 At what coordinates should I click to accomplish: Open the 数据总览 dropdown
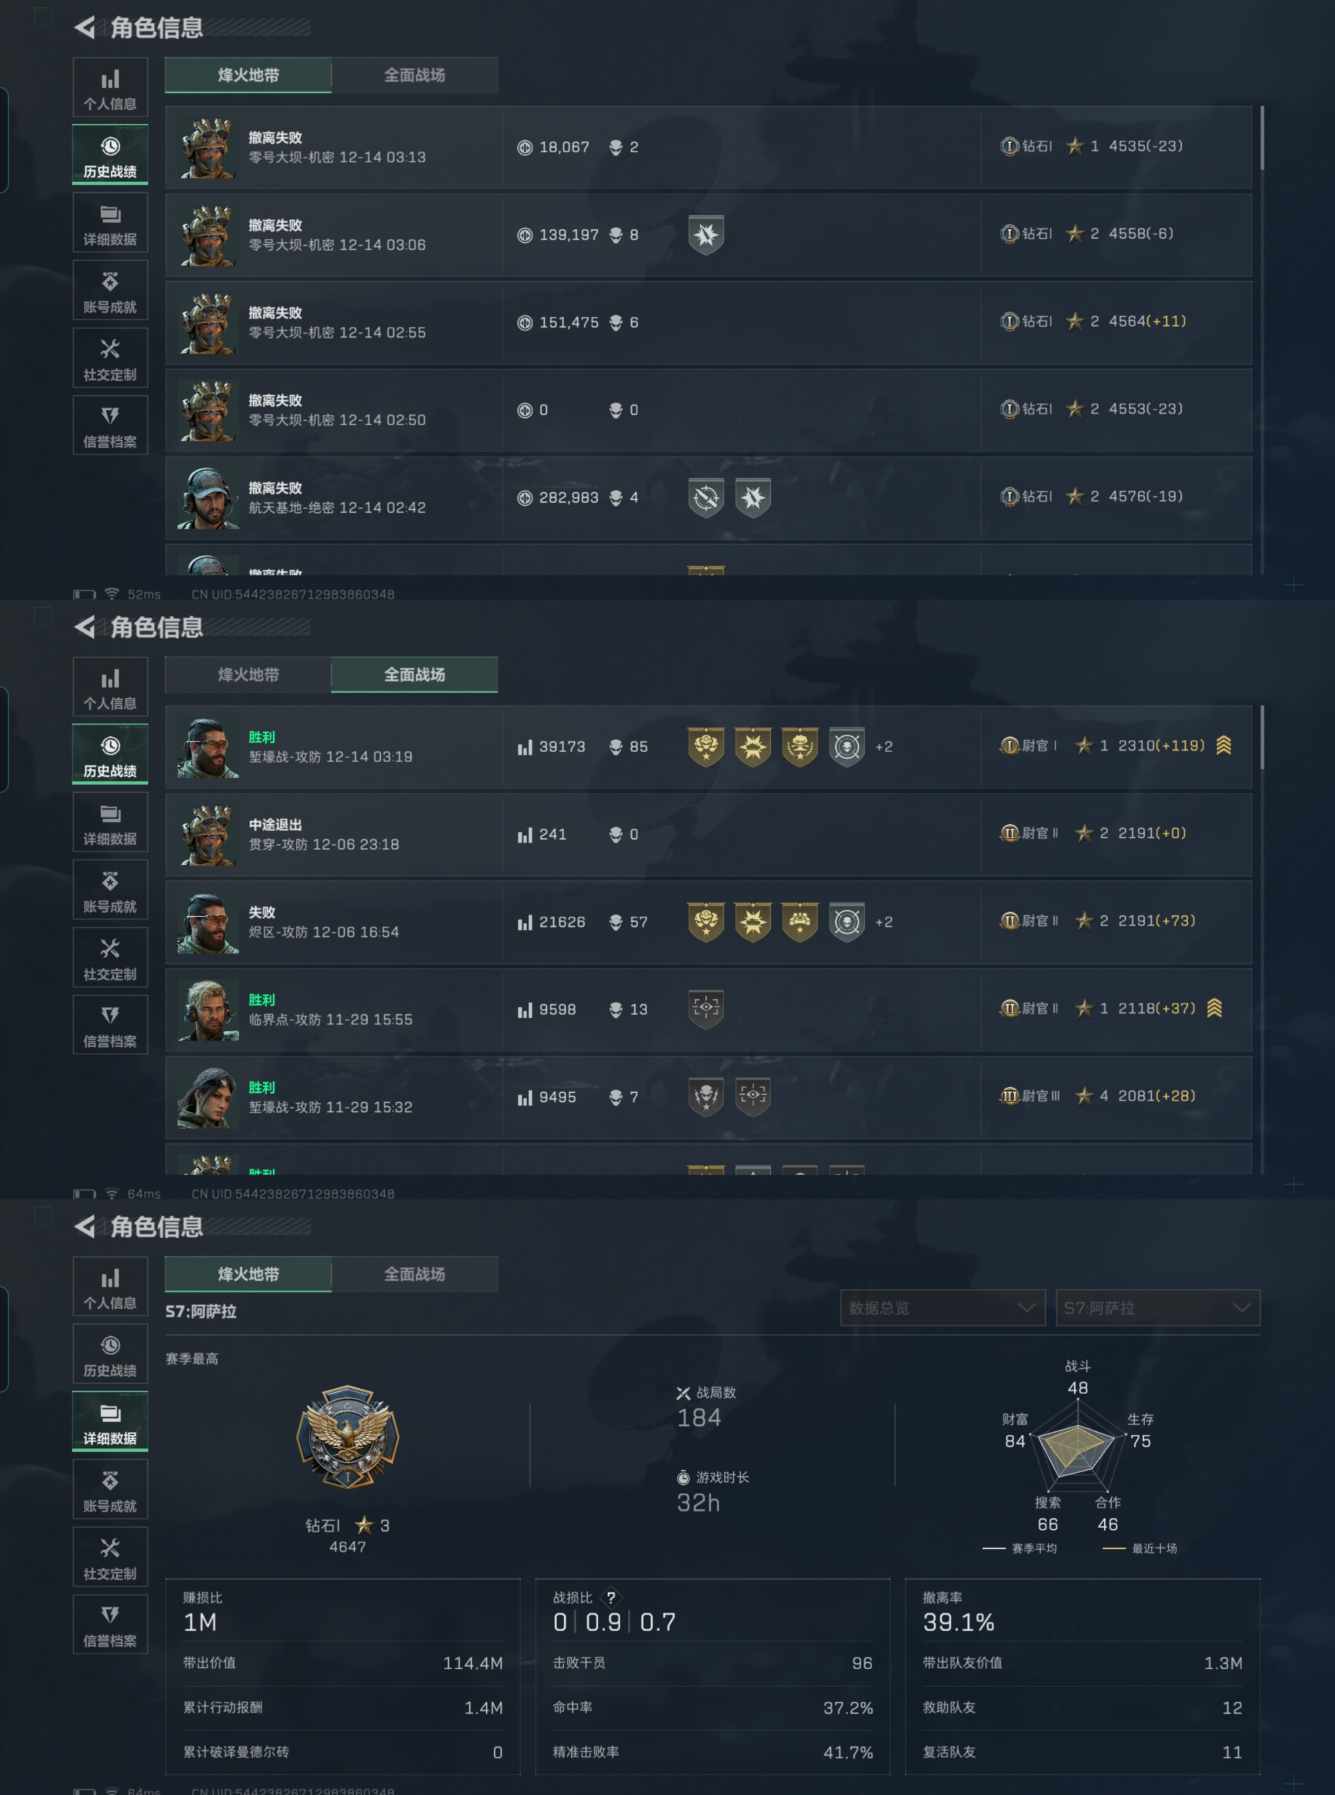click(x=942, y=1308)
